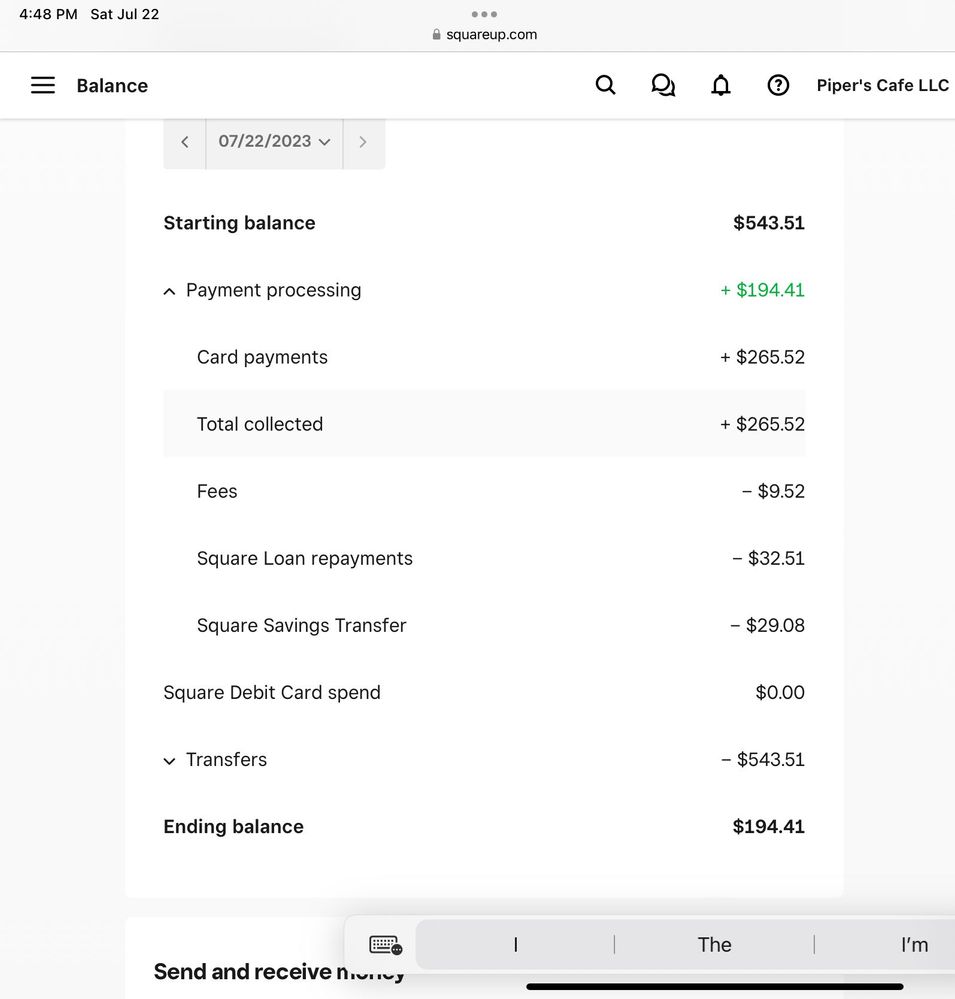
Task: Tap the squareup.com address bar
Action: (491, 35)
